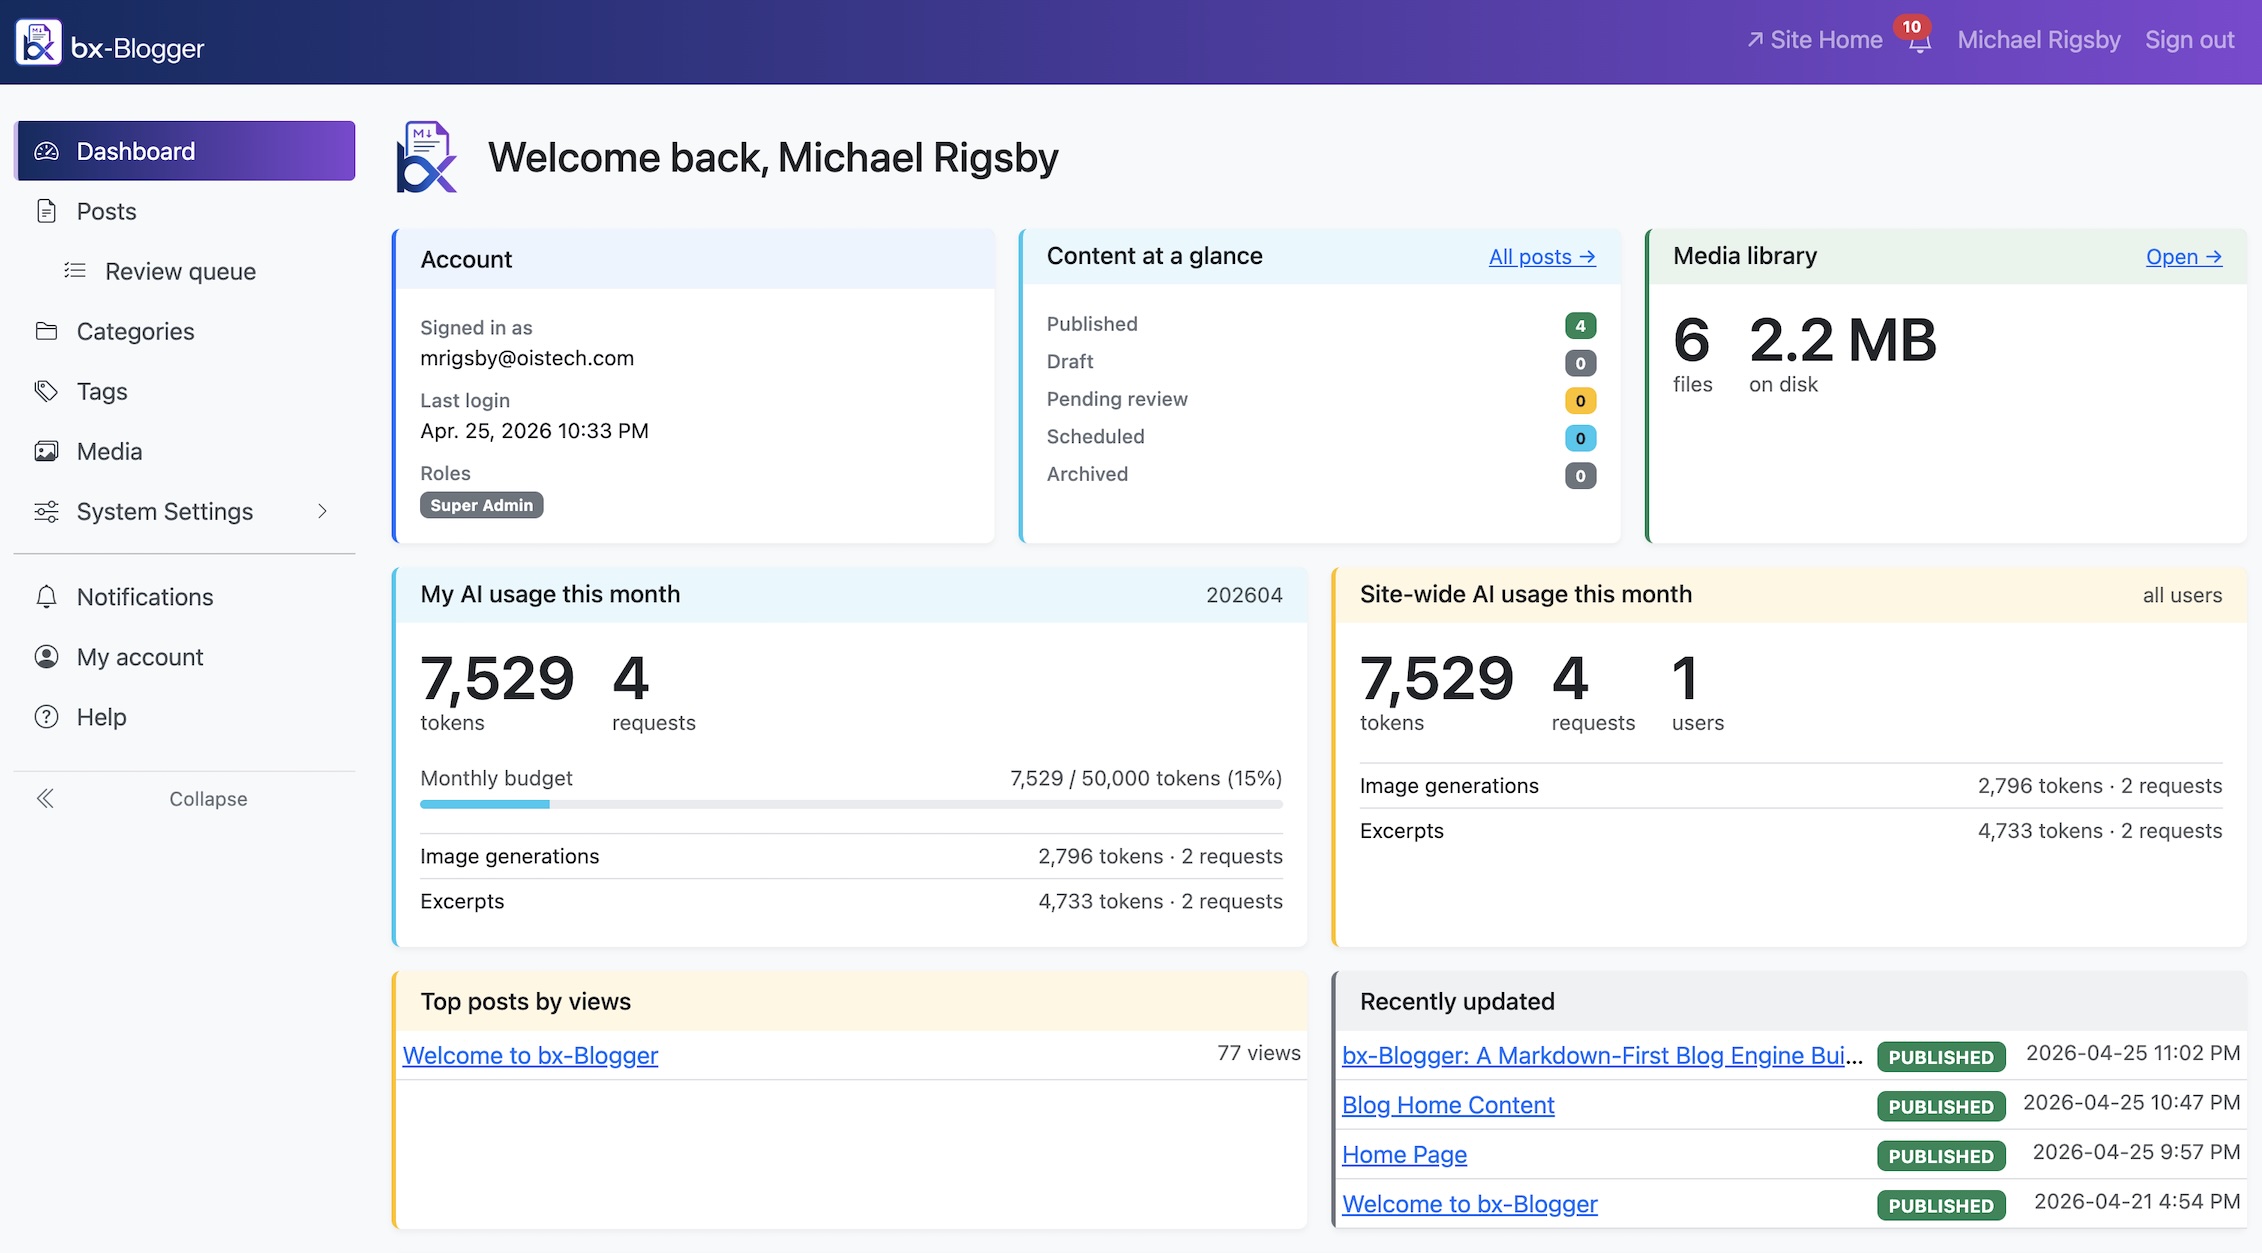Click the Posts document icon
The image size is (2262, 1253).
pos(46,211)
